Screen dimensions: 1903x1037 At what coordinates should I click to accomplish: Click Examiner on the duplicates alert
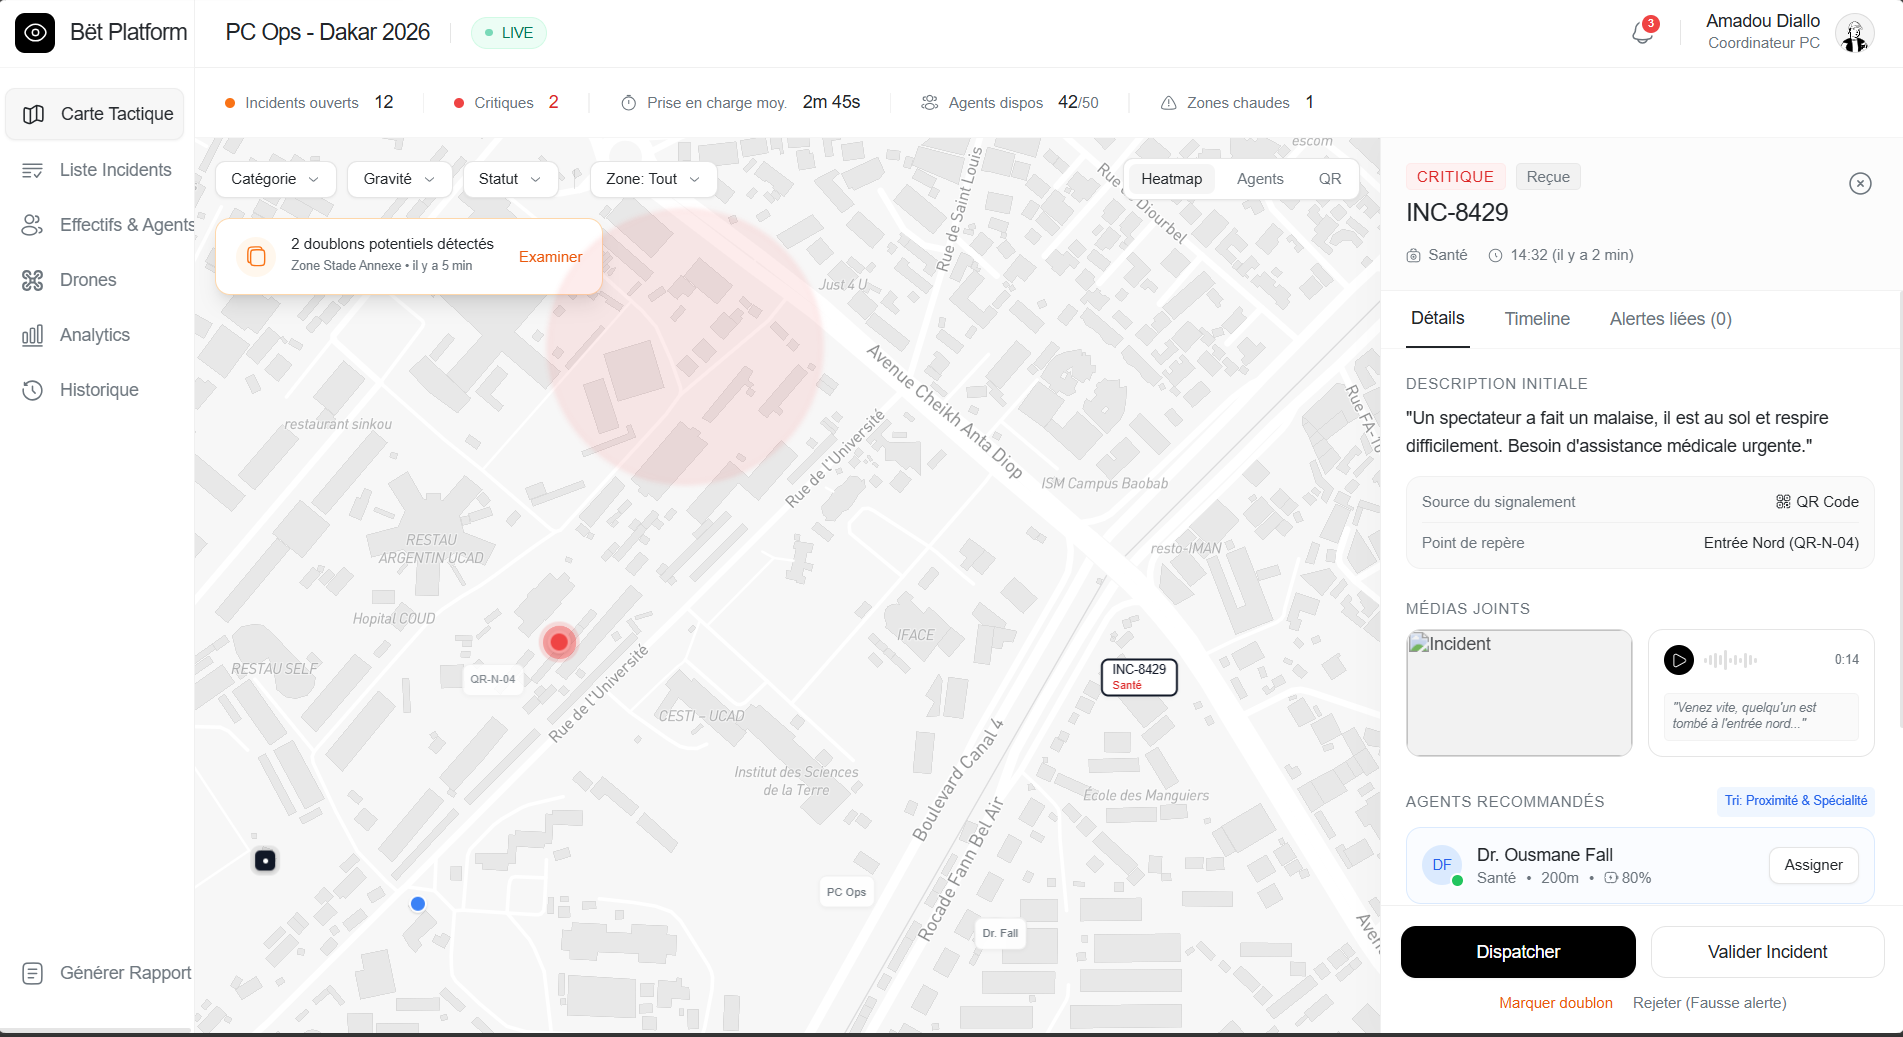point(550,257)
